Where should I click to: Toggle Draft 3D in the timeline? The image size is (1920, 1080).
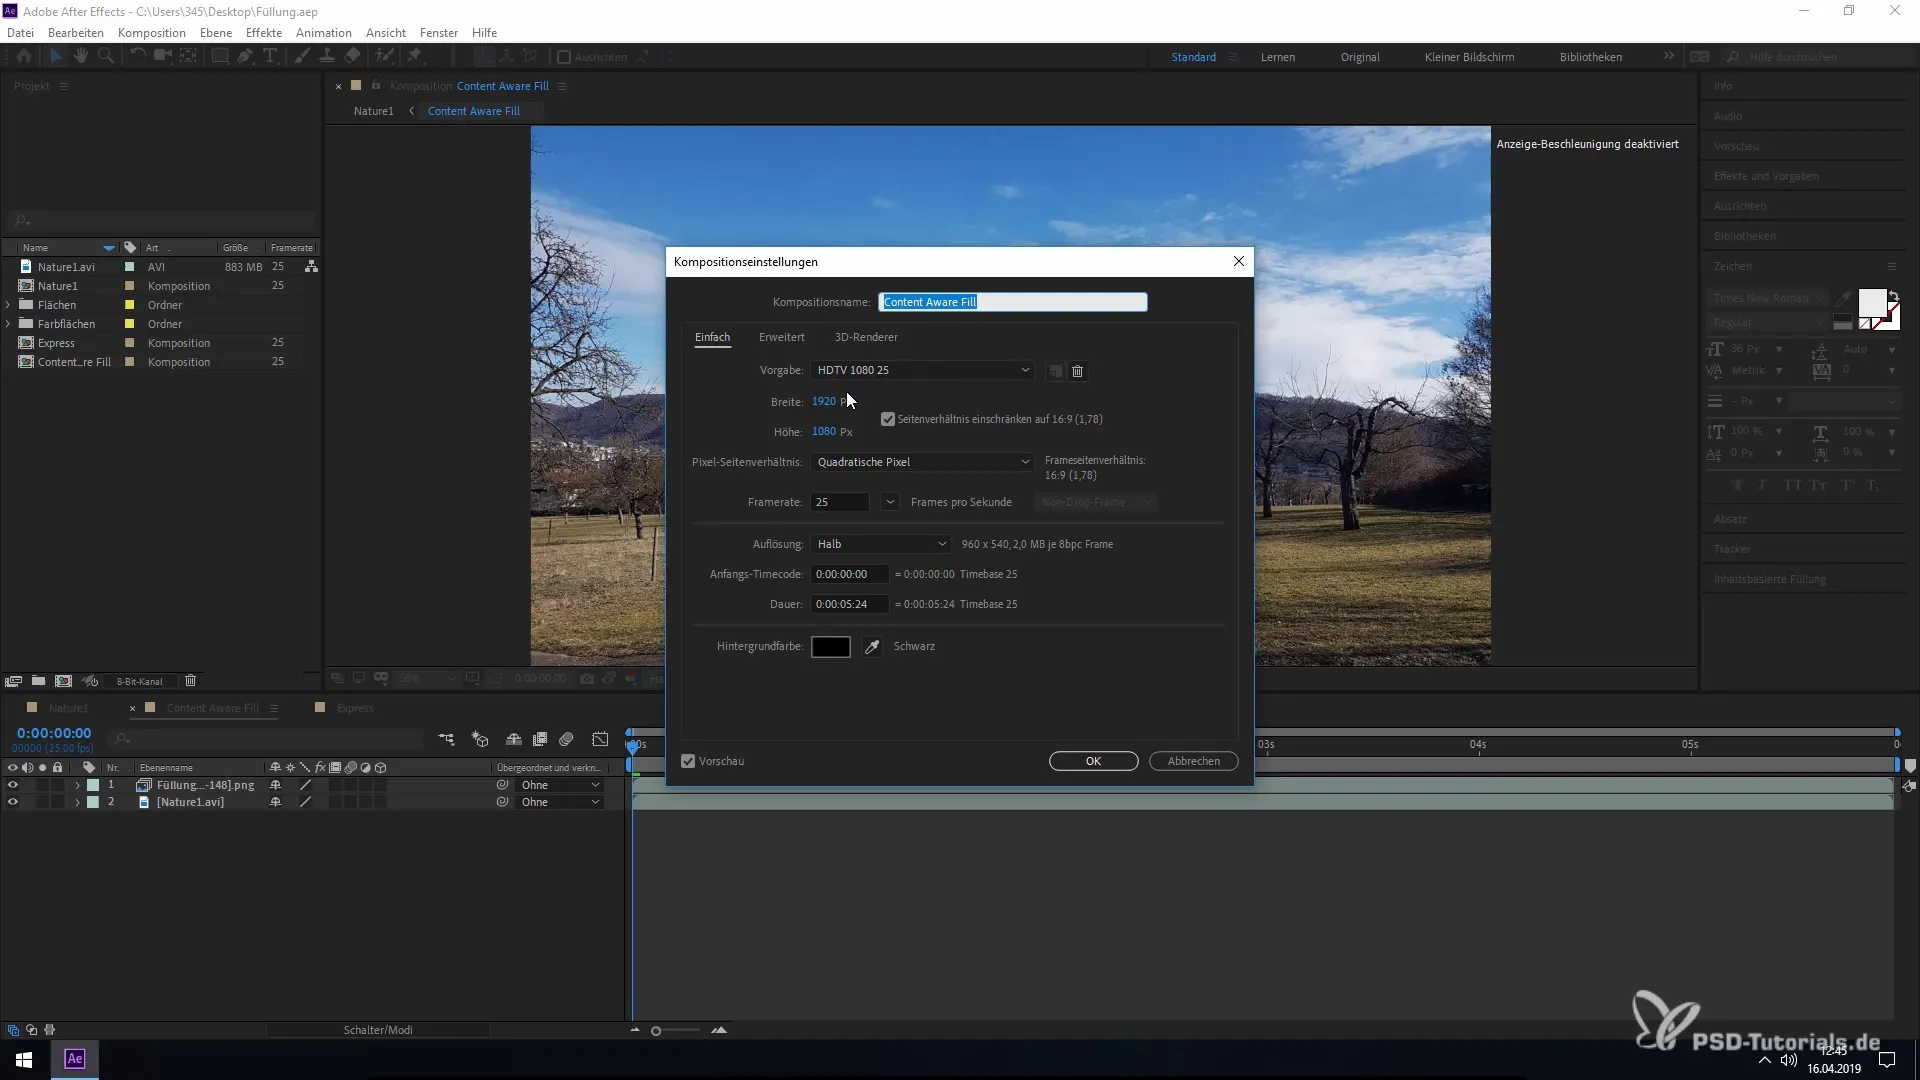point(480,739)
